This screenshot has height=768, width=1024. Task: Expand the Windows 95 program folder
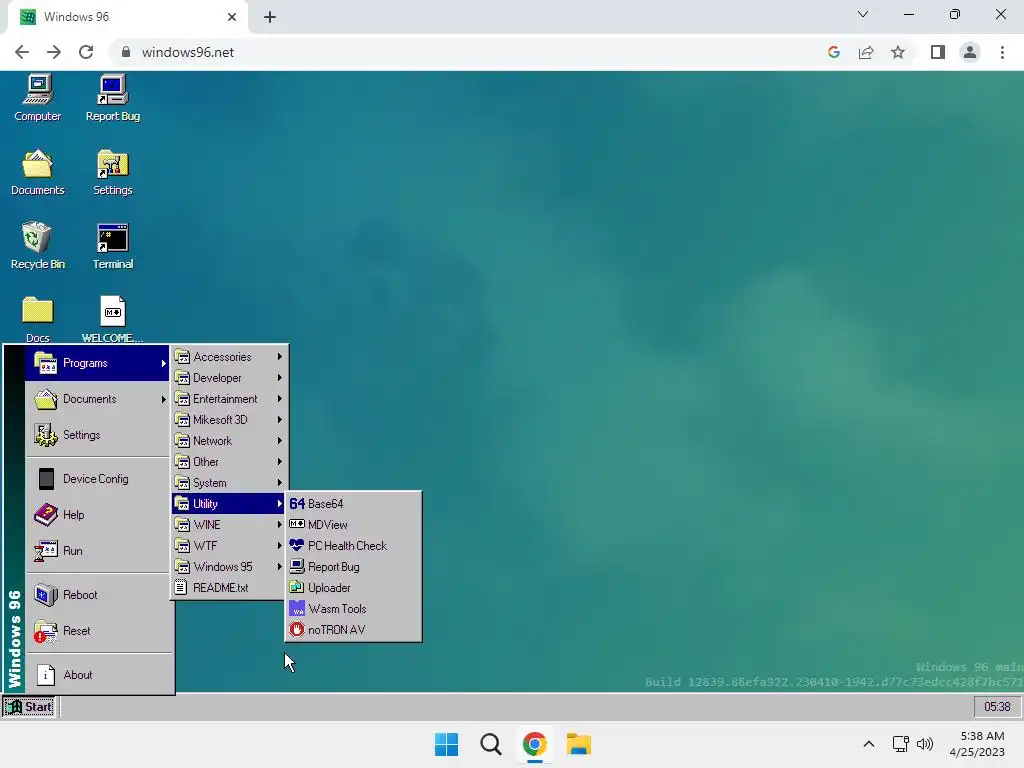coord(229,566)
